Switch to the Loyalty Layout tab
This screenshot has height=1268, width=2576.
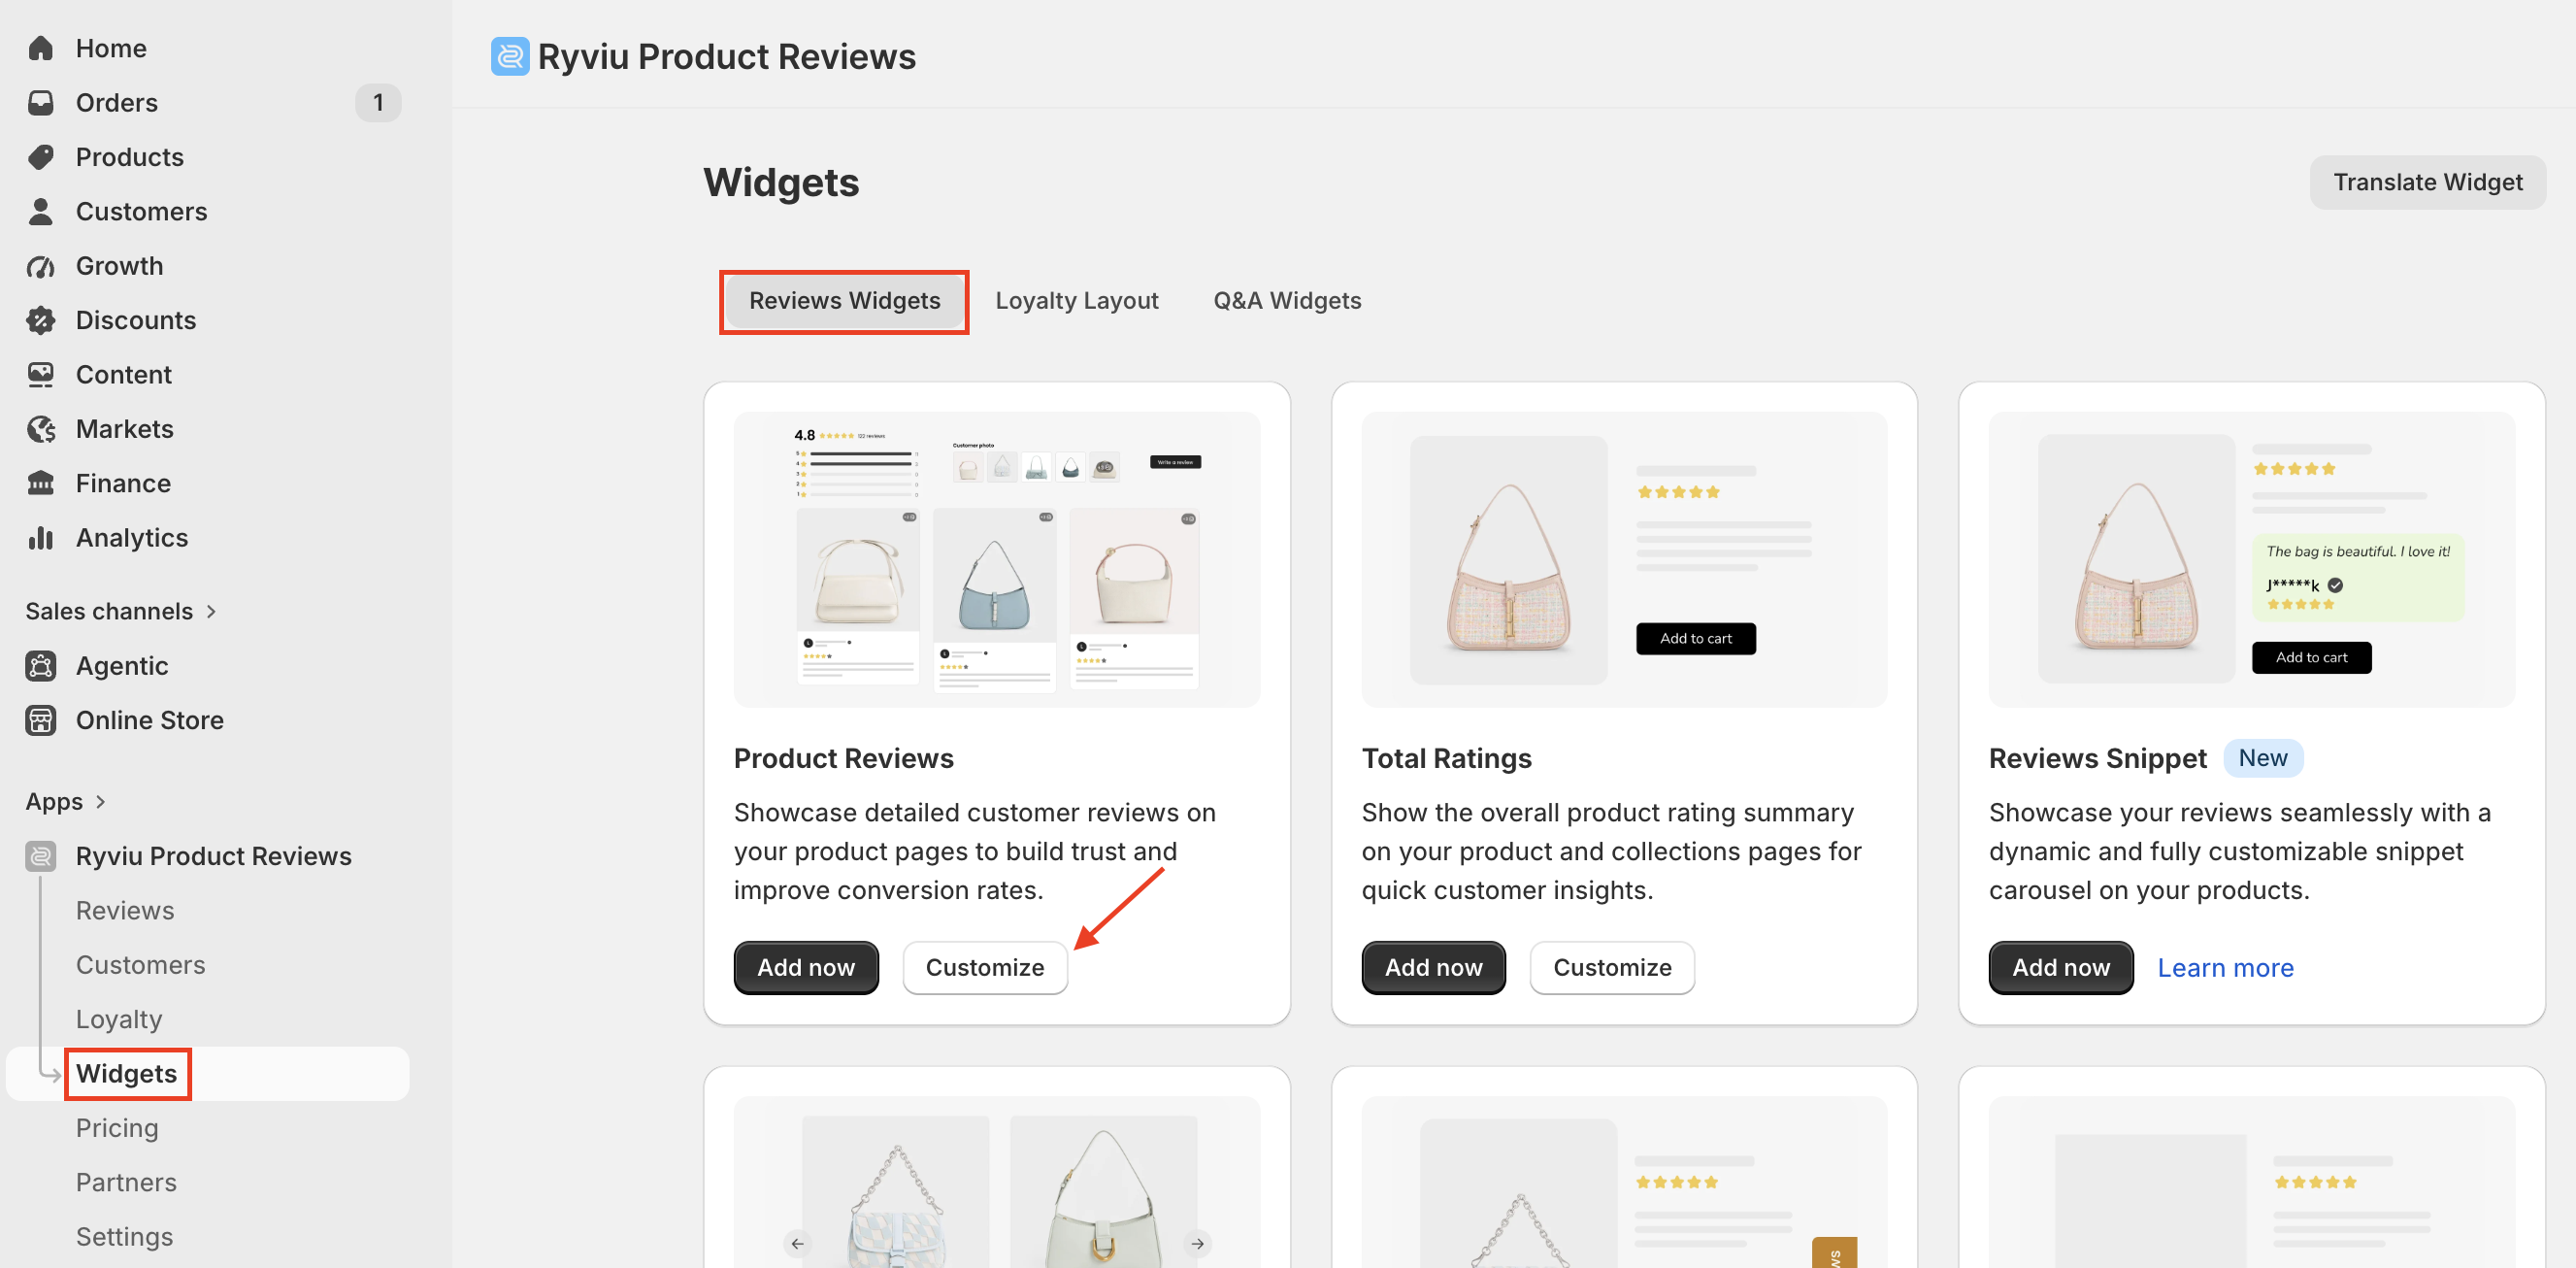[1076, 300]
